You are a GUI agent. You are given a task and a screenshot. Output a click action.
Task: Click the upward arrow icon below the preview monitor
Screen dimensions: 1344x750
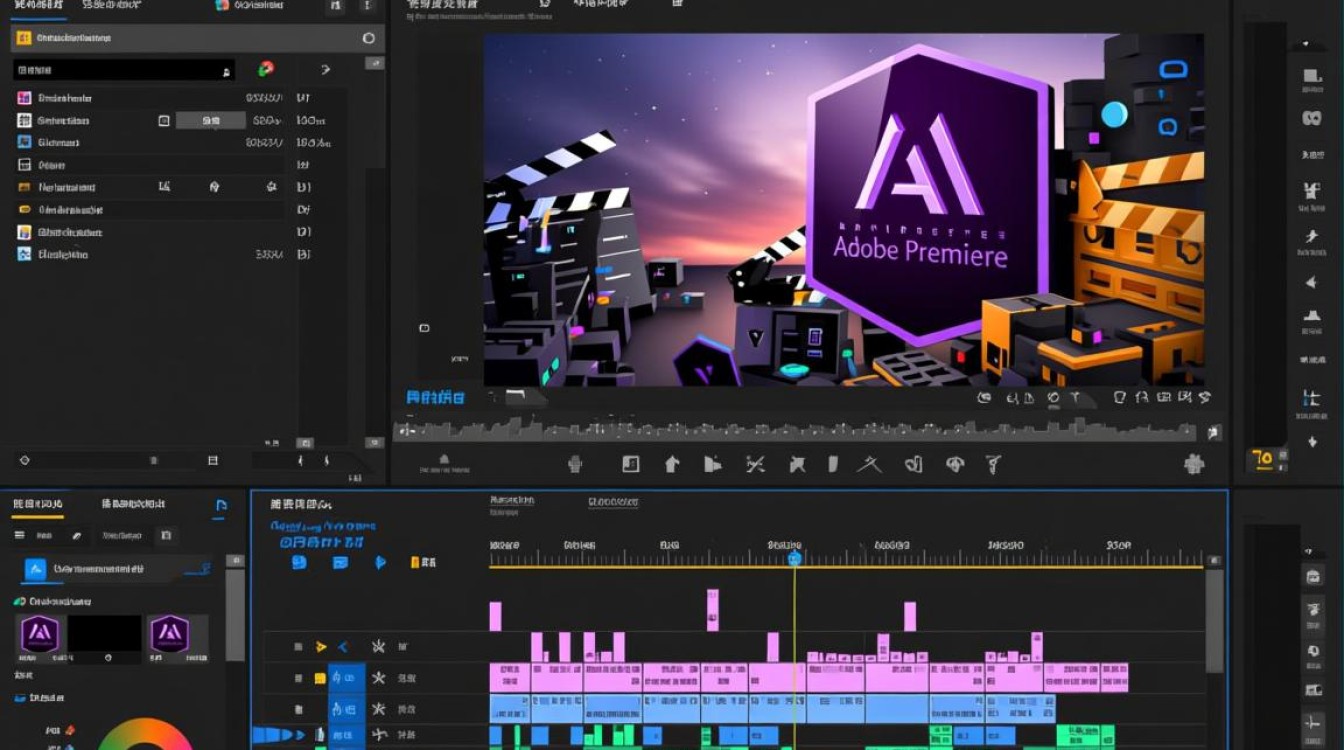pos(672,464)
